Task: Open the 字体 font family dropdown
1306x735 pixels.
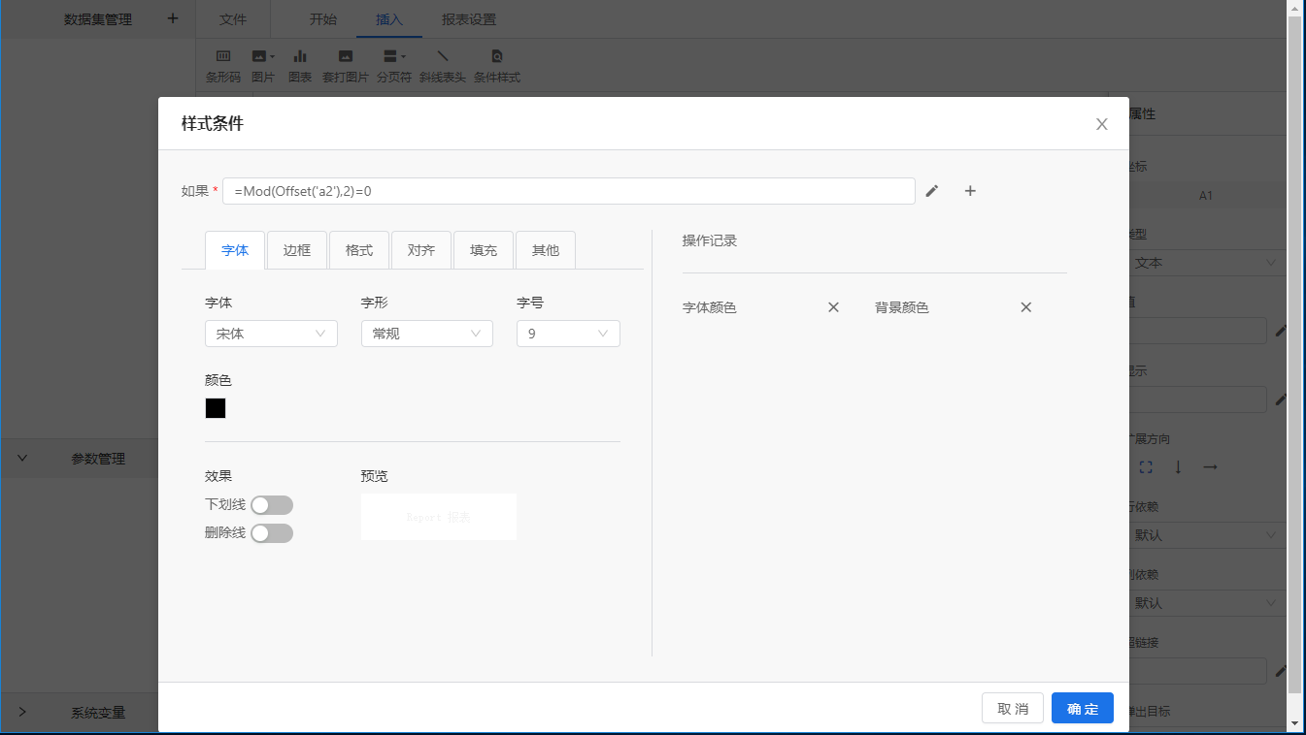Action: point(271,333)
